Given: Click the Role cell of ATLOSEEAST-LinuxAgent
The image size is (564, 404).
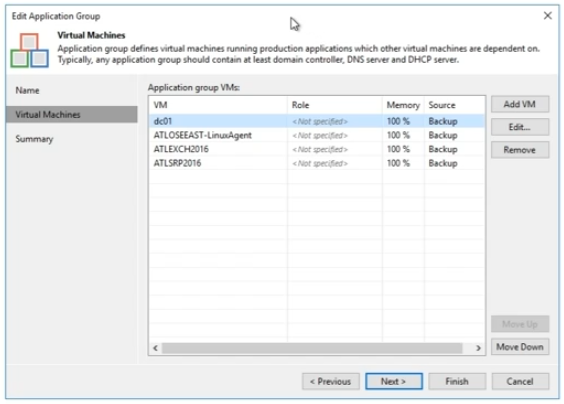Looking at the screenshot, I should 320,136.
